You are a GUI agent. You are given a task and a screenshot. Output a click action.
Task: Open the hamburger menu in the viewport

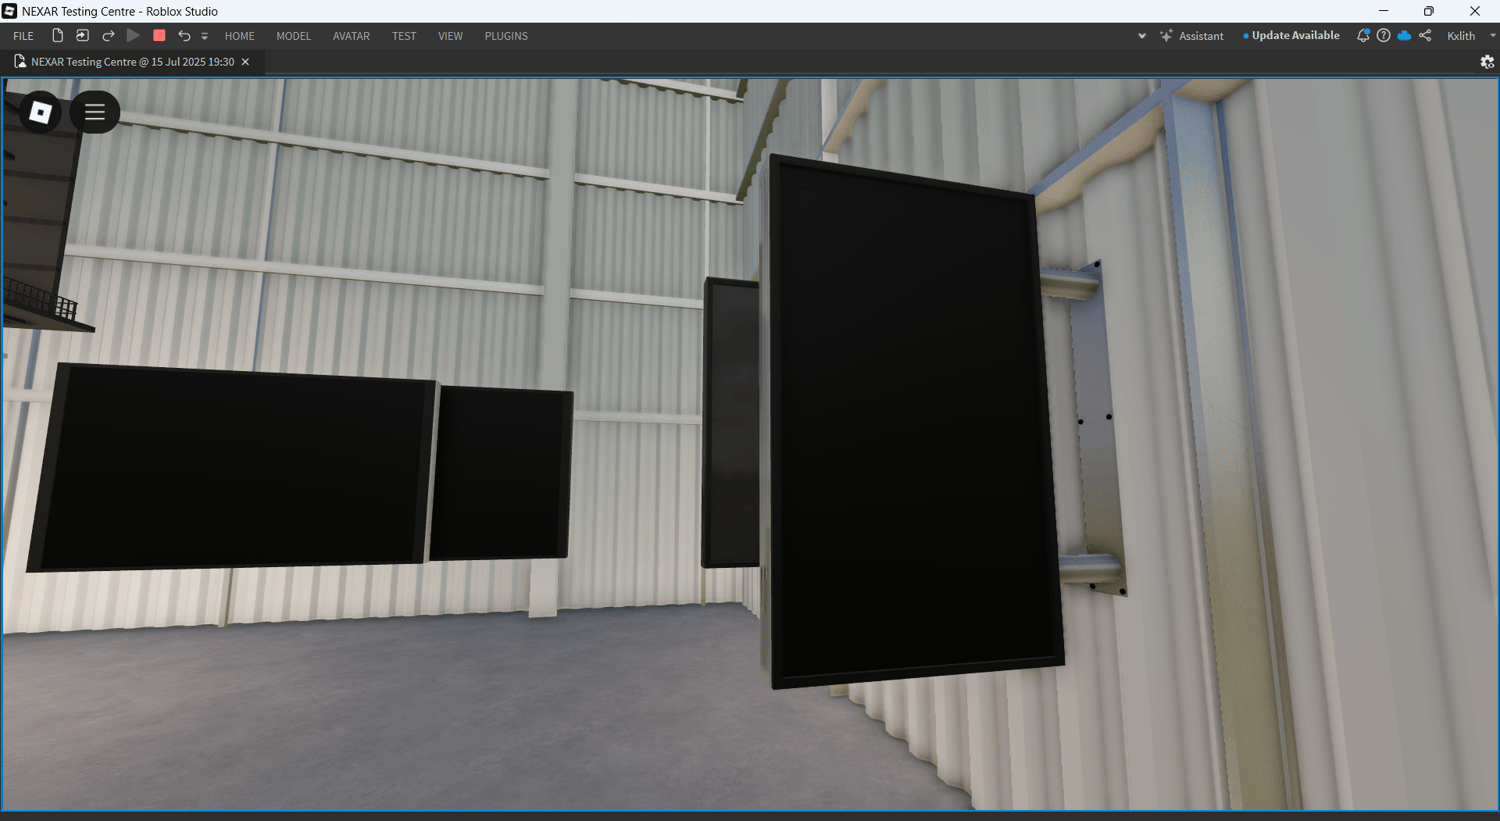coord(95,112)
